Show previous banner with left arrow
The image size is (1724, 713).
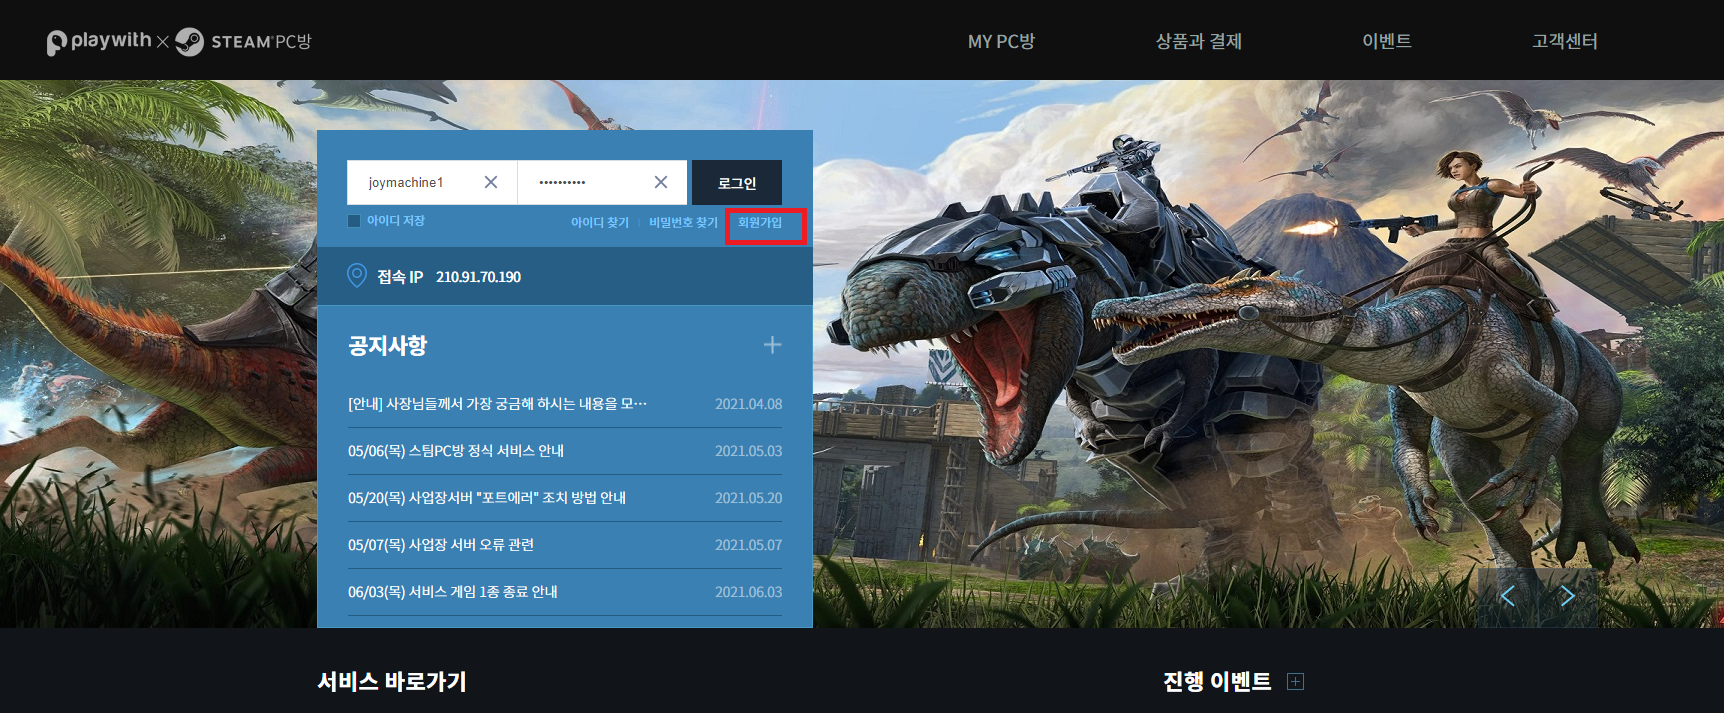1508,596
